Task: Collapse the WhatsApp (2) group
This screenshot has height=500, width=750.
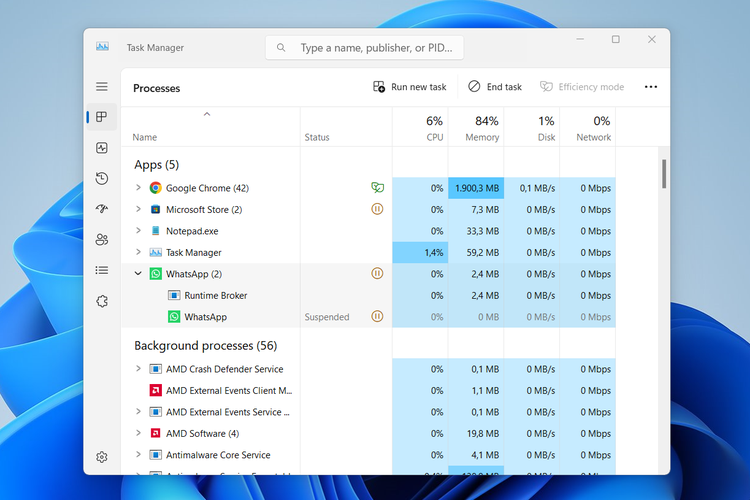Action: [x=138, y=274]
